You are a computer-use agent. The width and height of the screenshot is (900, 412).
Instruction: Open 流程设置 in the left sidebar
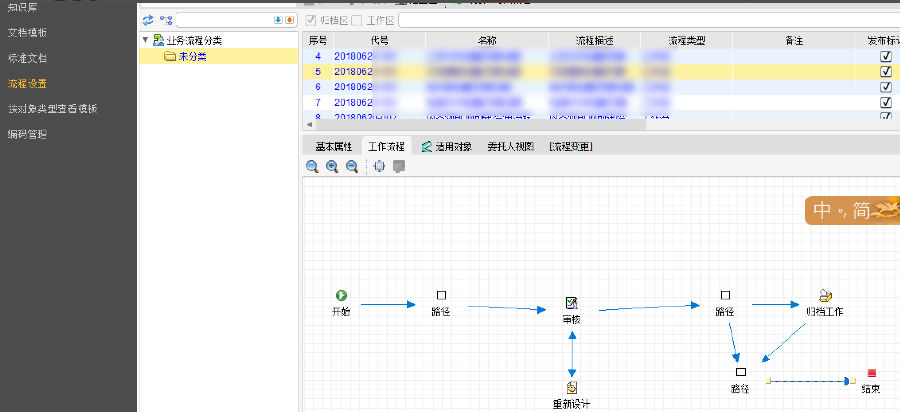27,83
